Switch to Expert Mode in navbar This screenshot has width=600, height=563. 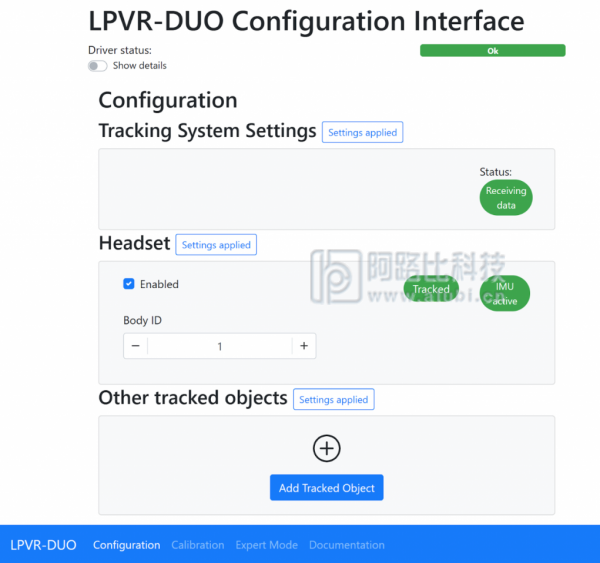pos(267,545)
